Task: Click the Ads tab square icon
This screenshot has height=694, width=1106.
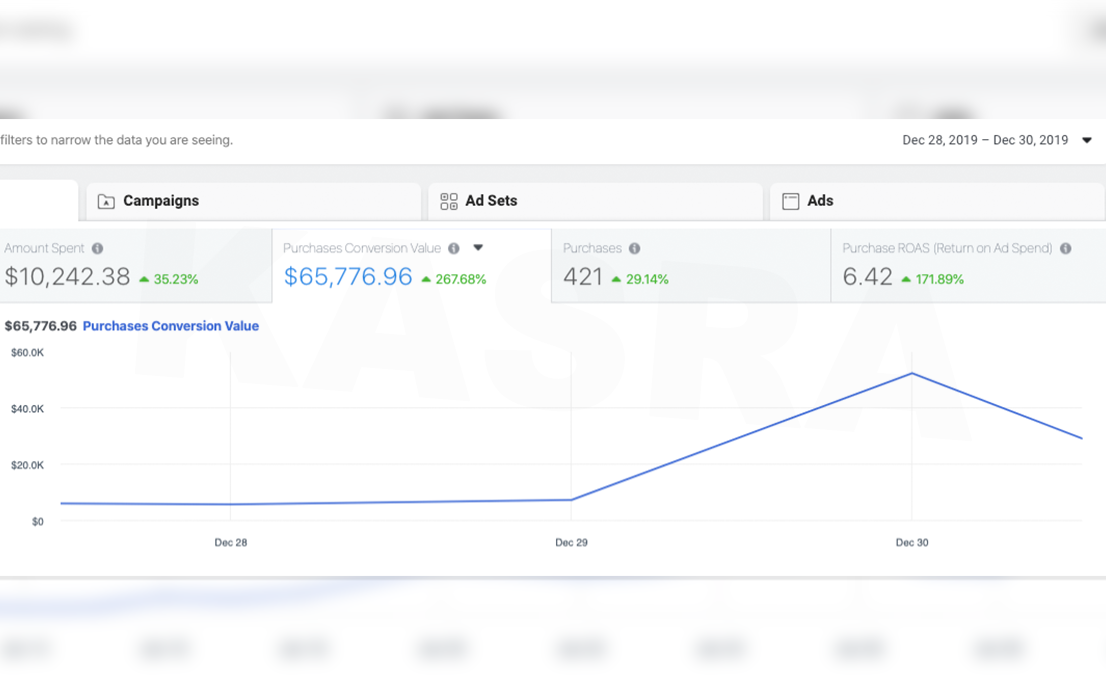Action: click(790, 201)
